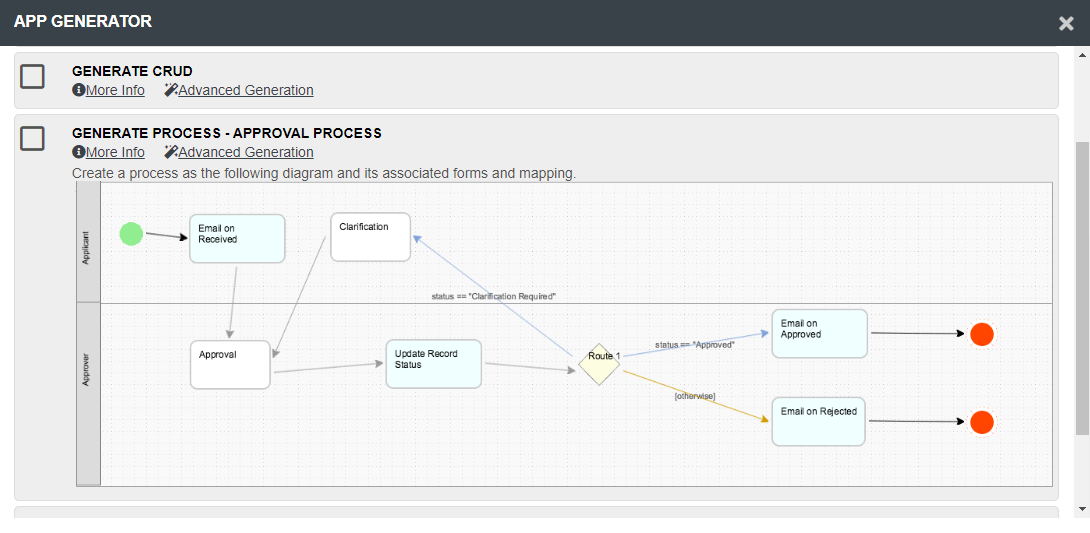Select the Email on Approved node
The height and width of the screenshot is (533, 1090).
click(x=819, y=333)
